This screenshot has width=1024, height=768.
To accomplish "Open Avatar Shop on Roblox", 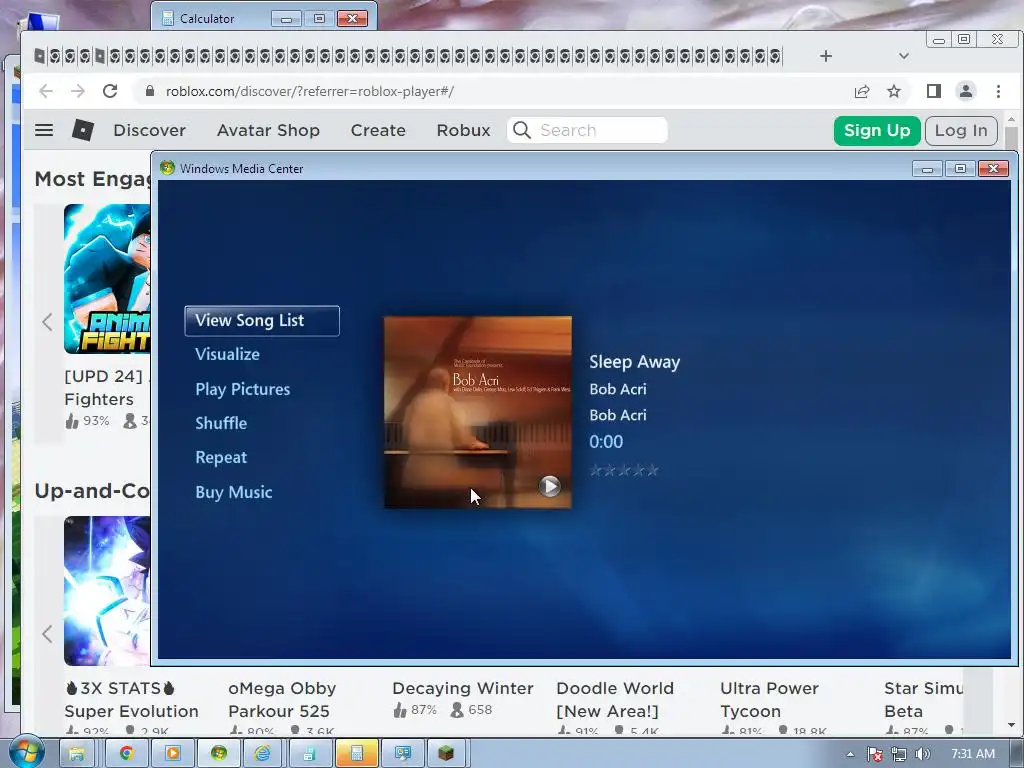I will tap(268, 130).
